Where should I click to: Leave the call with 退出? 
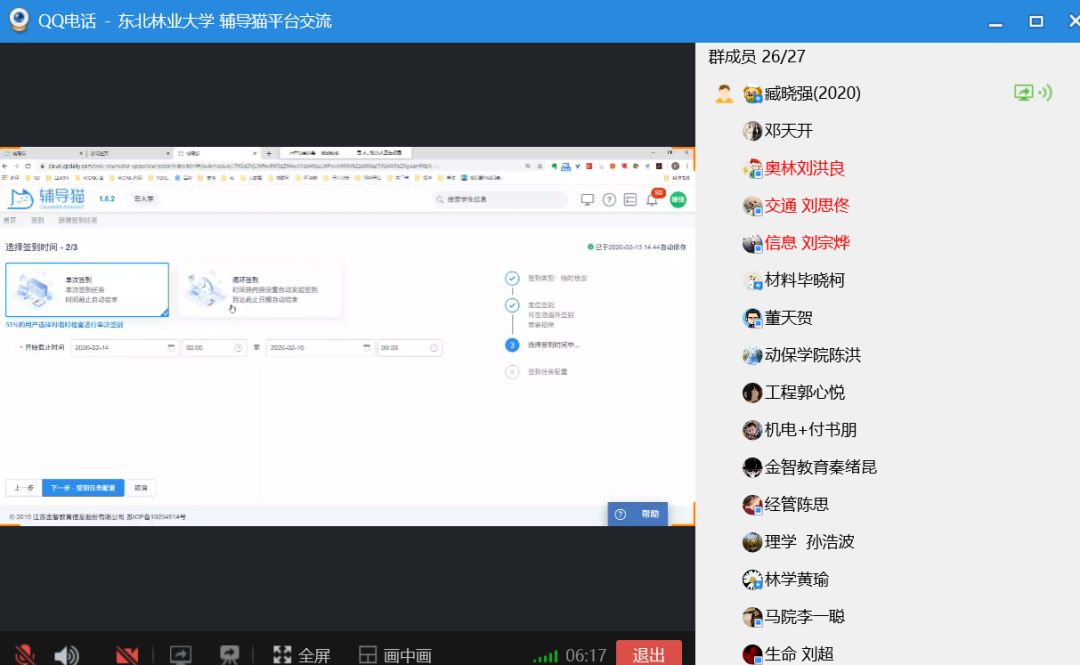point(648,654)
